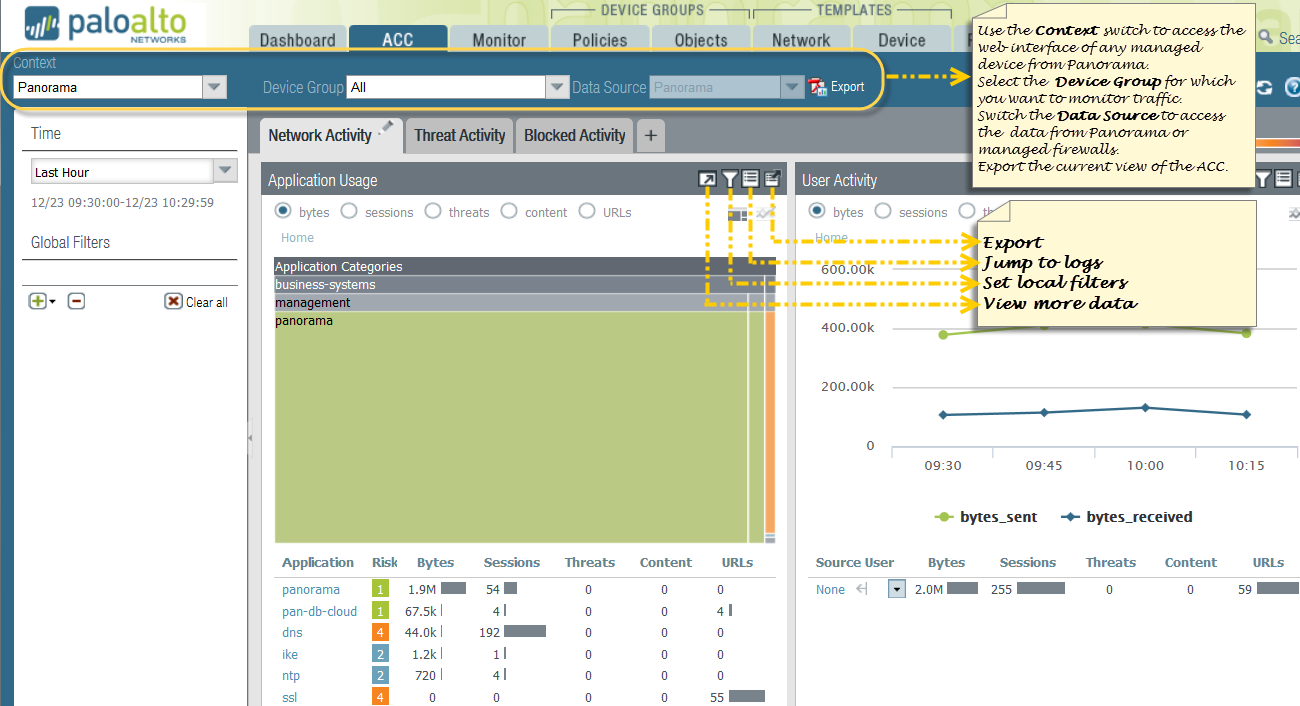Click the green panorama block in the treemap
This screenshot has width=1300, height=706.
(x=510, y=430)
